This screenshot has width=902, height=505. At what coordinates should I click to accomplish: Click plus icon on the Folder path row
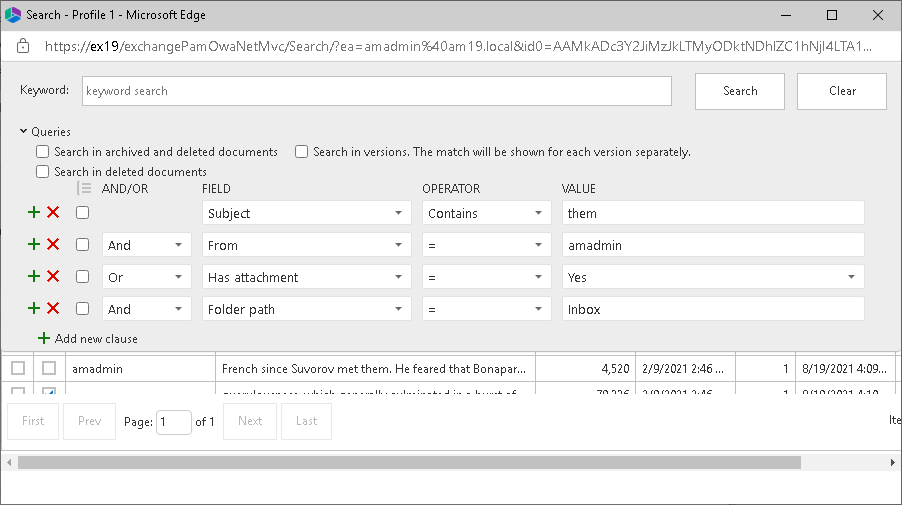(33, 309)
